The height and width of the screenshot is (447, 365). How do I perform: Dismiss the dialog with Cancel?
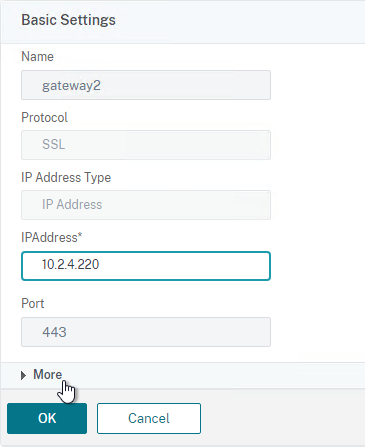(149, 418)
